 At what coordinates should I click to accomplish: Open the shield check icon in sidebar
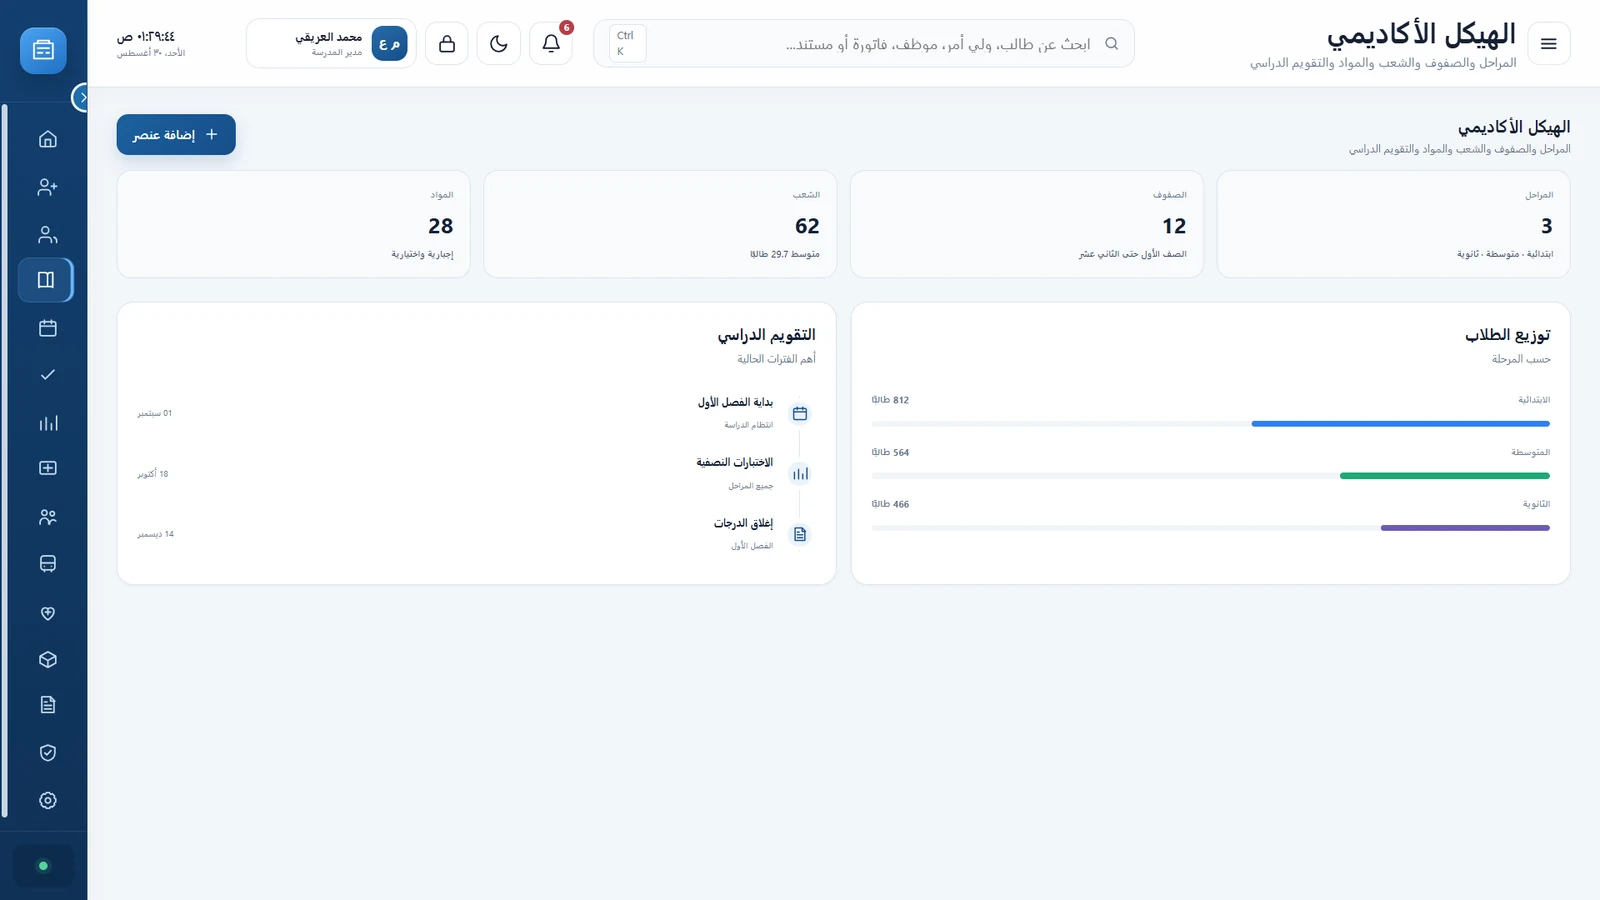pyautogui.click(x=47, y=753)
